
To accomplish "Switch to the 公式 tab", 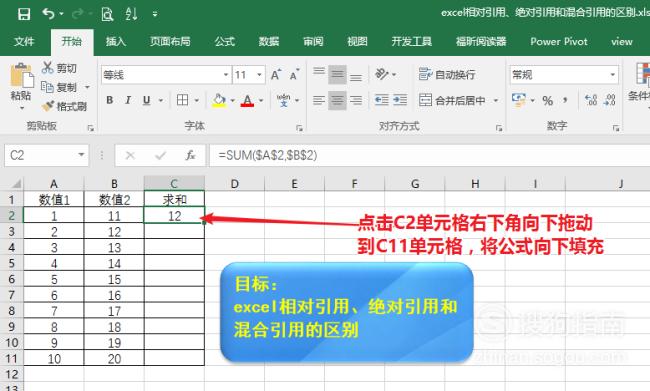I will [225, 41].
